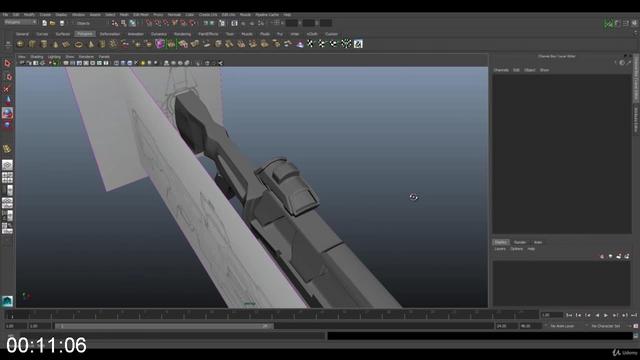This screenshot has height=360, width=640.
Task: Create a polygon cube from the shelf
Action: click(32, 44)
